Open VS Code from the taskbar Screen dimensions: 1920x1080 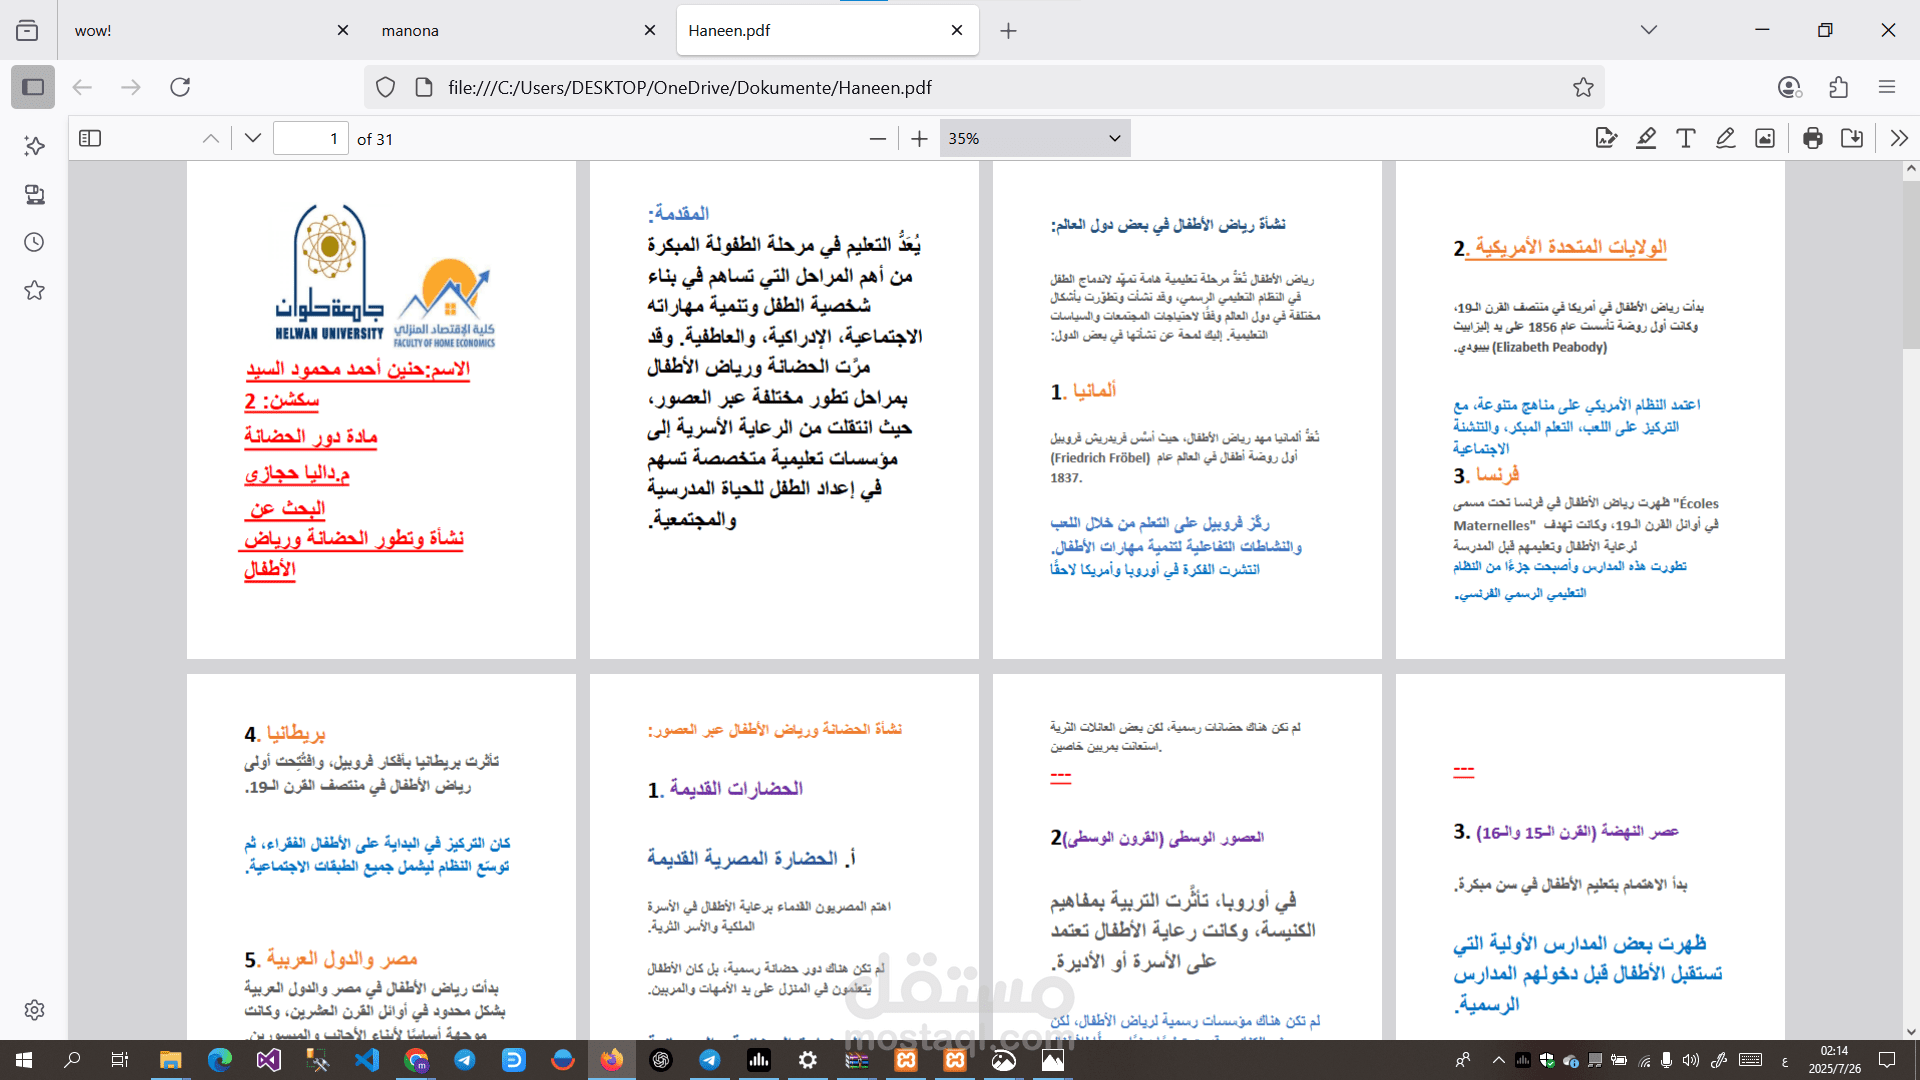click(x=367, y=1060)
